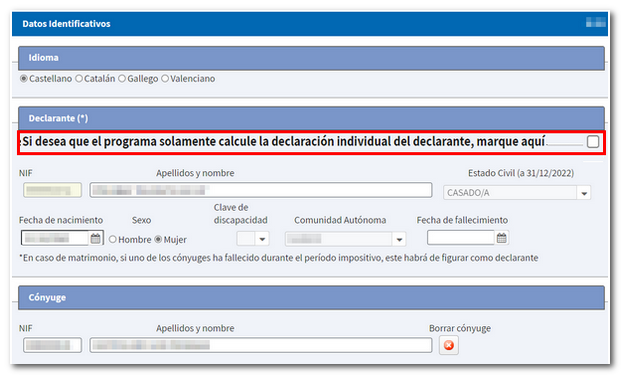
Task: Click Cónyuge section header
Action: click(x=311, y=297)
